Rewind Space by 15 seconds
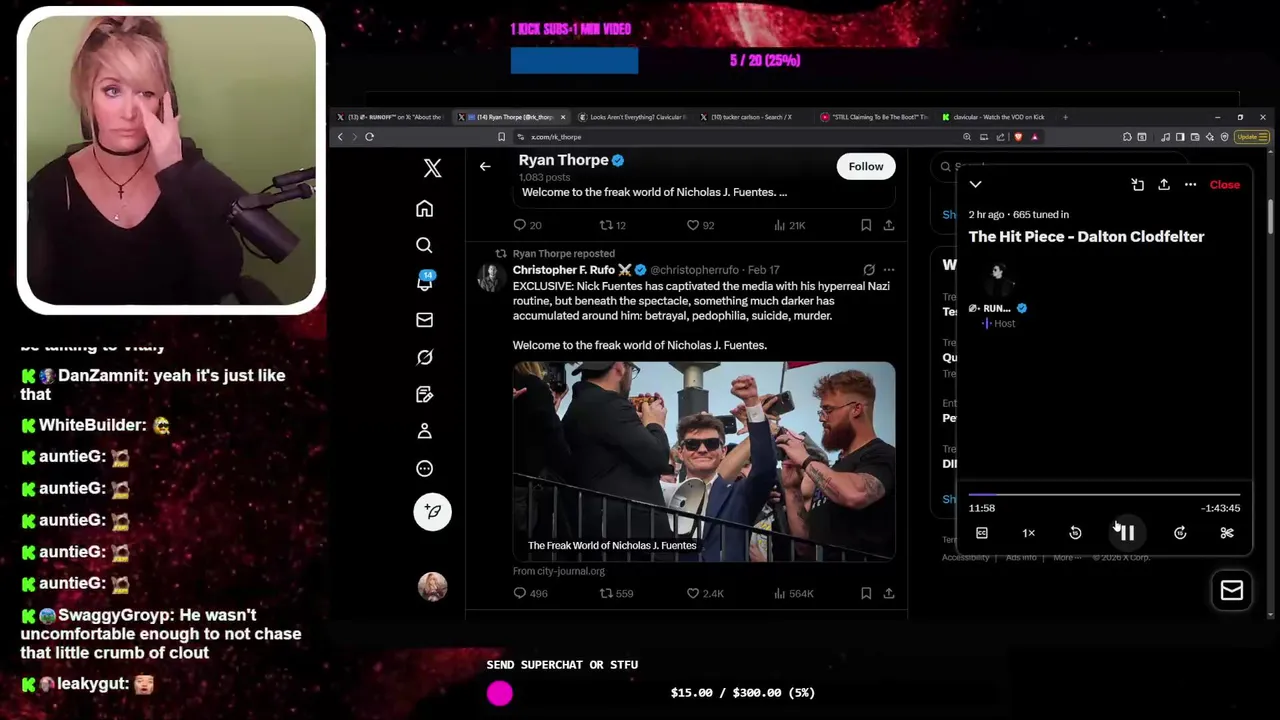 [1075, 533]
